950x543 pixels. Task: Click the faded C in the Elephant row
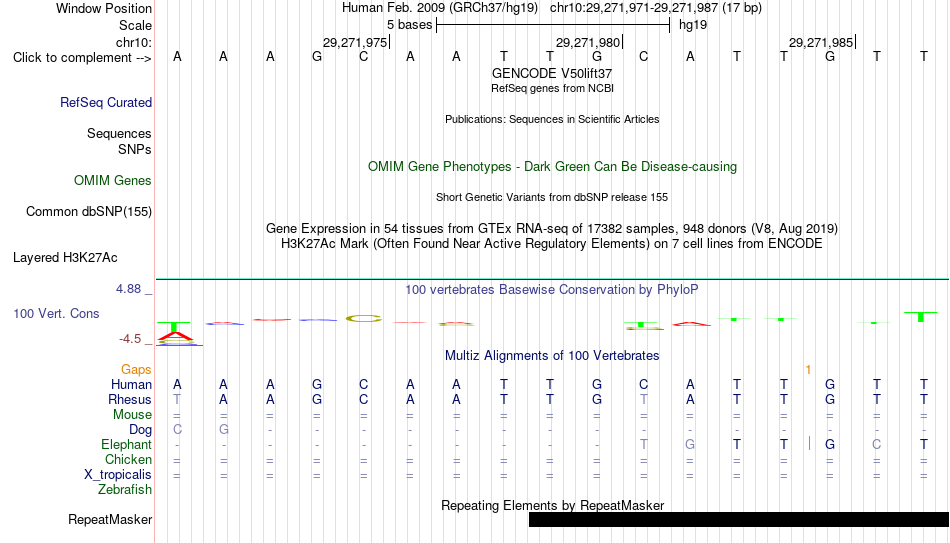876,445
